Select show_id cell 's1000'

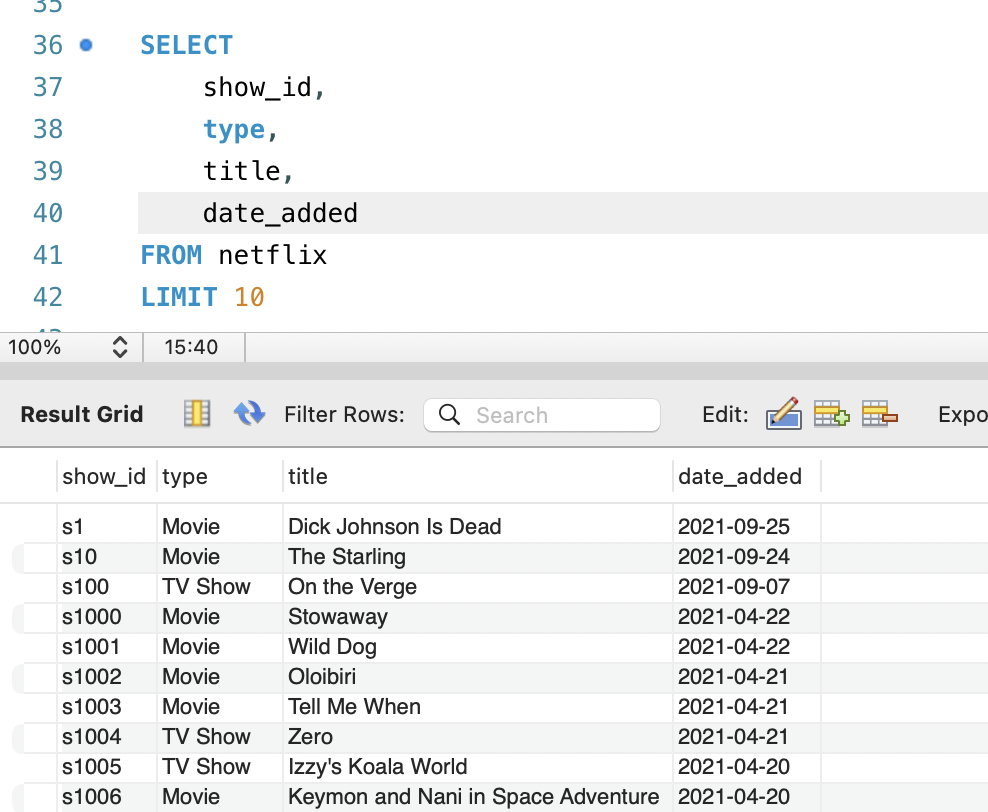click(x=106, y=617)
